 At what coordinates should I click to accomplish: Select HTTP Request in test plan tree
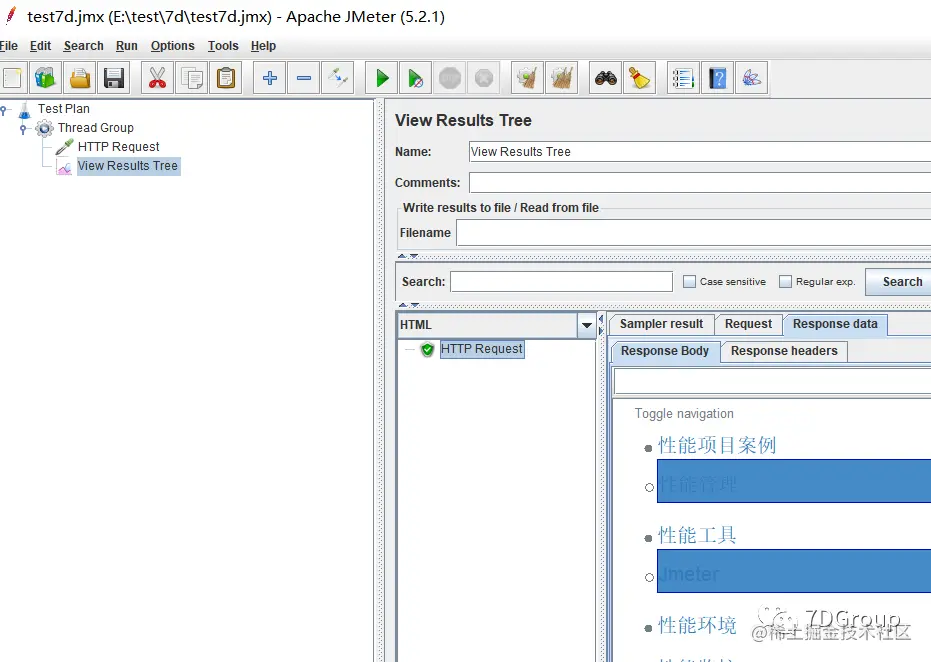pos(119,147)
